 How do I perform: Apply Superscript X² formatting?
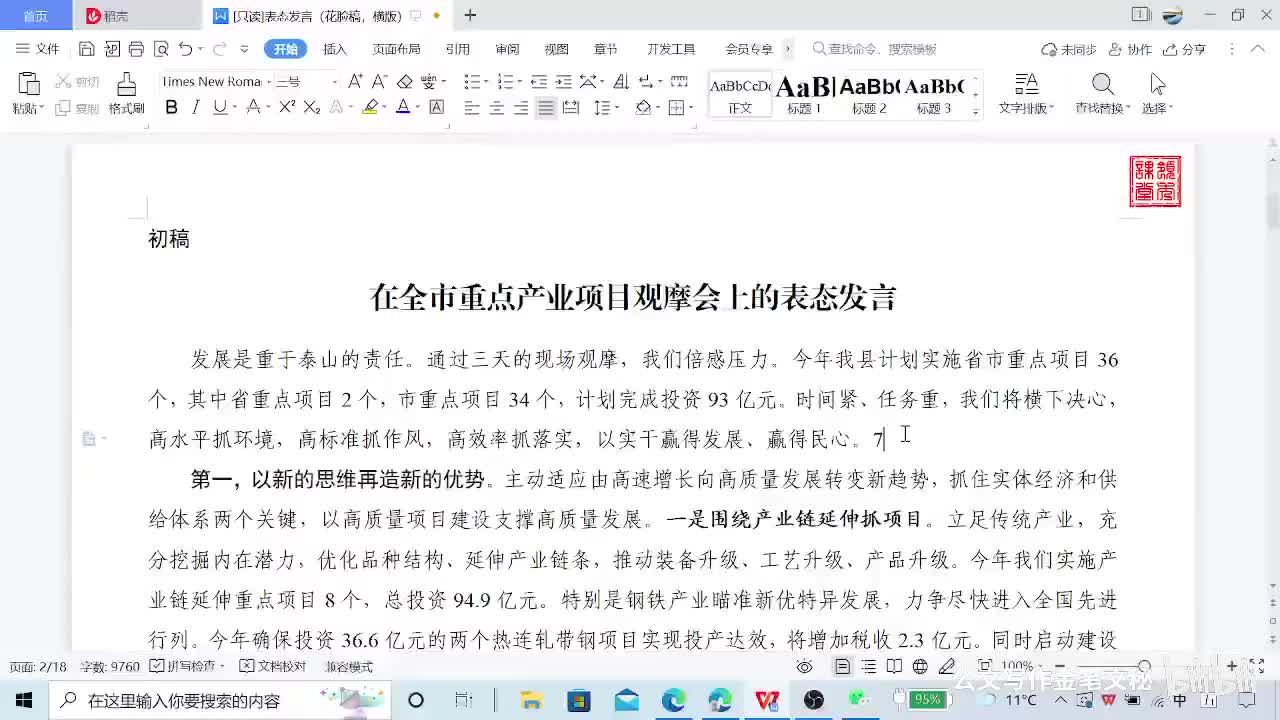tap(287, 108)
